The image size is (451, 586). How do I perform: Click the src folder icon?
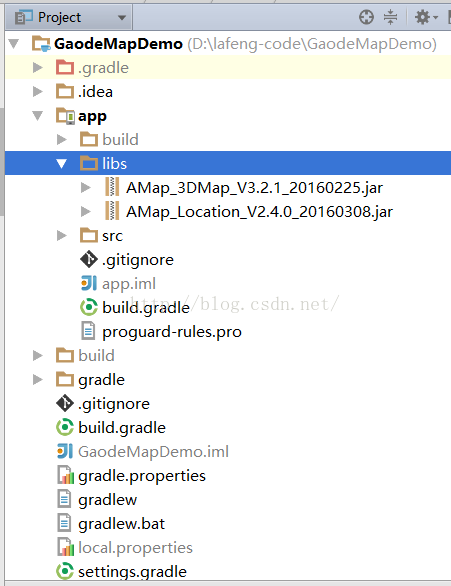(x=89, y=235)
